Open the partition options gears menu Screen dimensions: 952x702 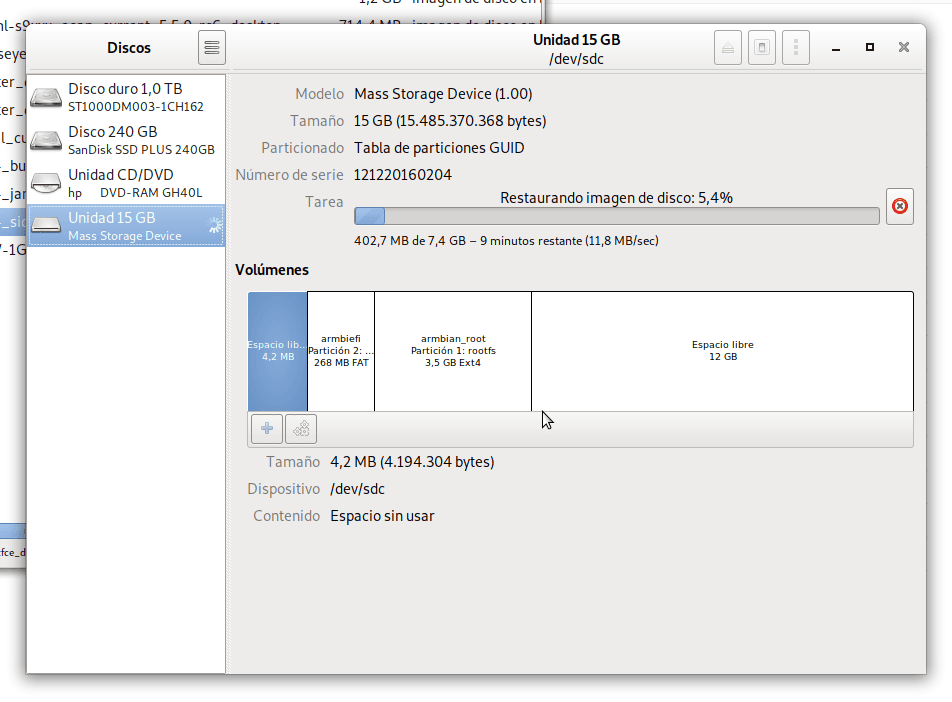click(x=301, y=429)
